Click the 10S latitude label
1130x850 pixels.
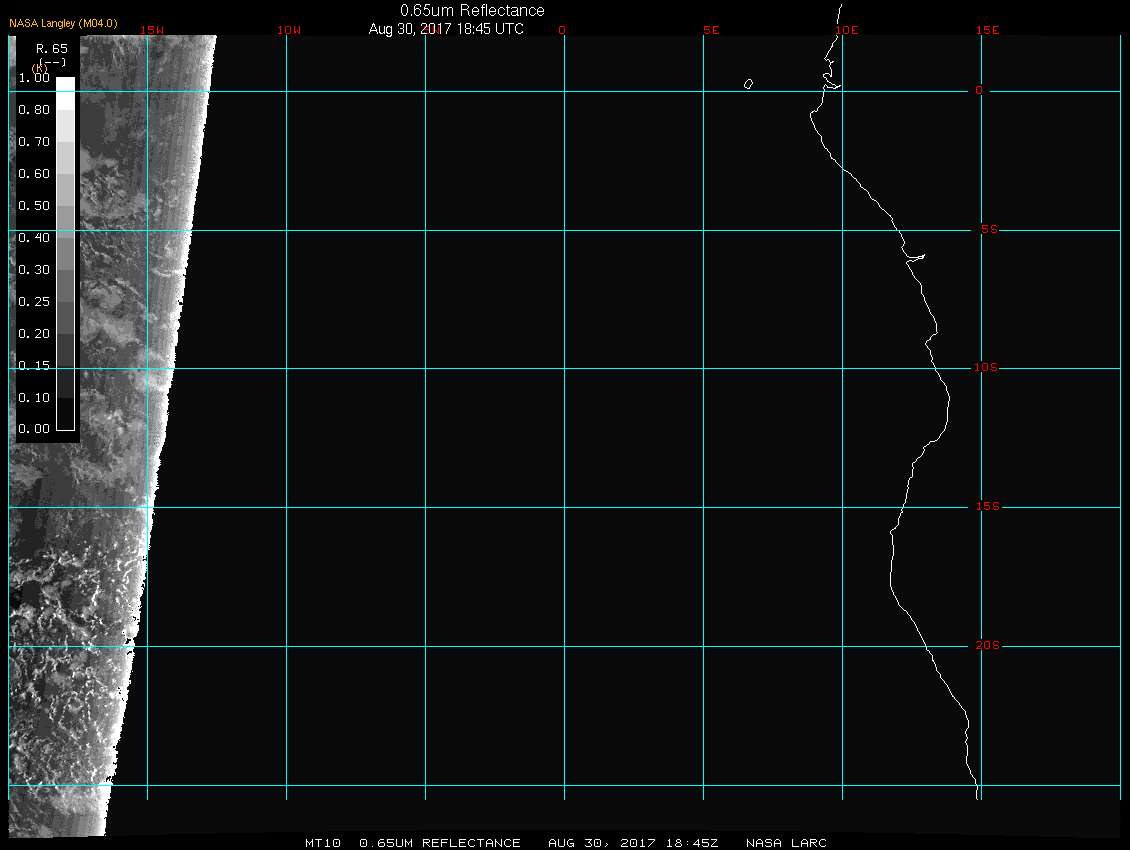(986, 368)
